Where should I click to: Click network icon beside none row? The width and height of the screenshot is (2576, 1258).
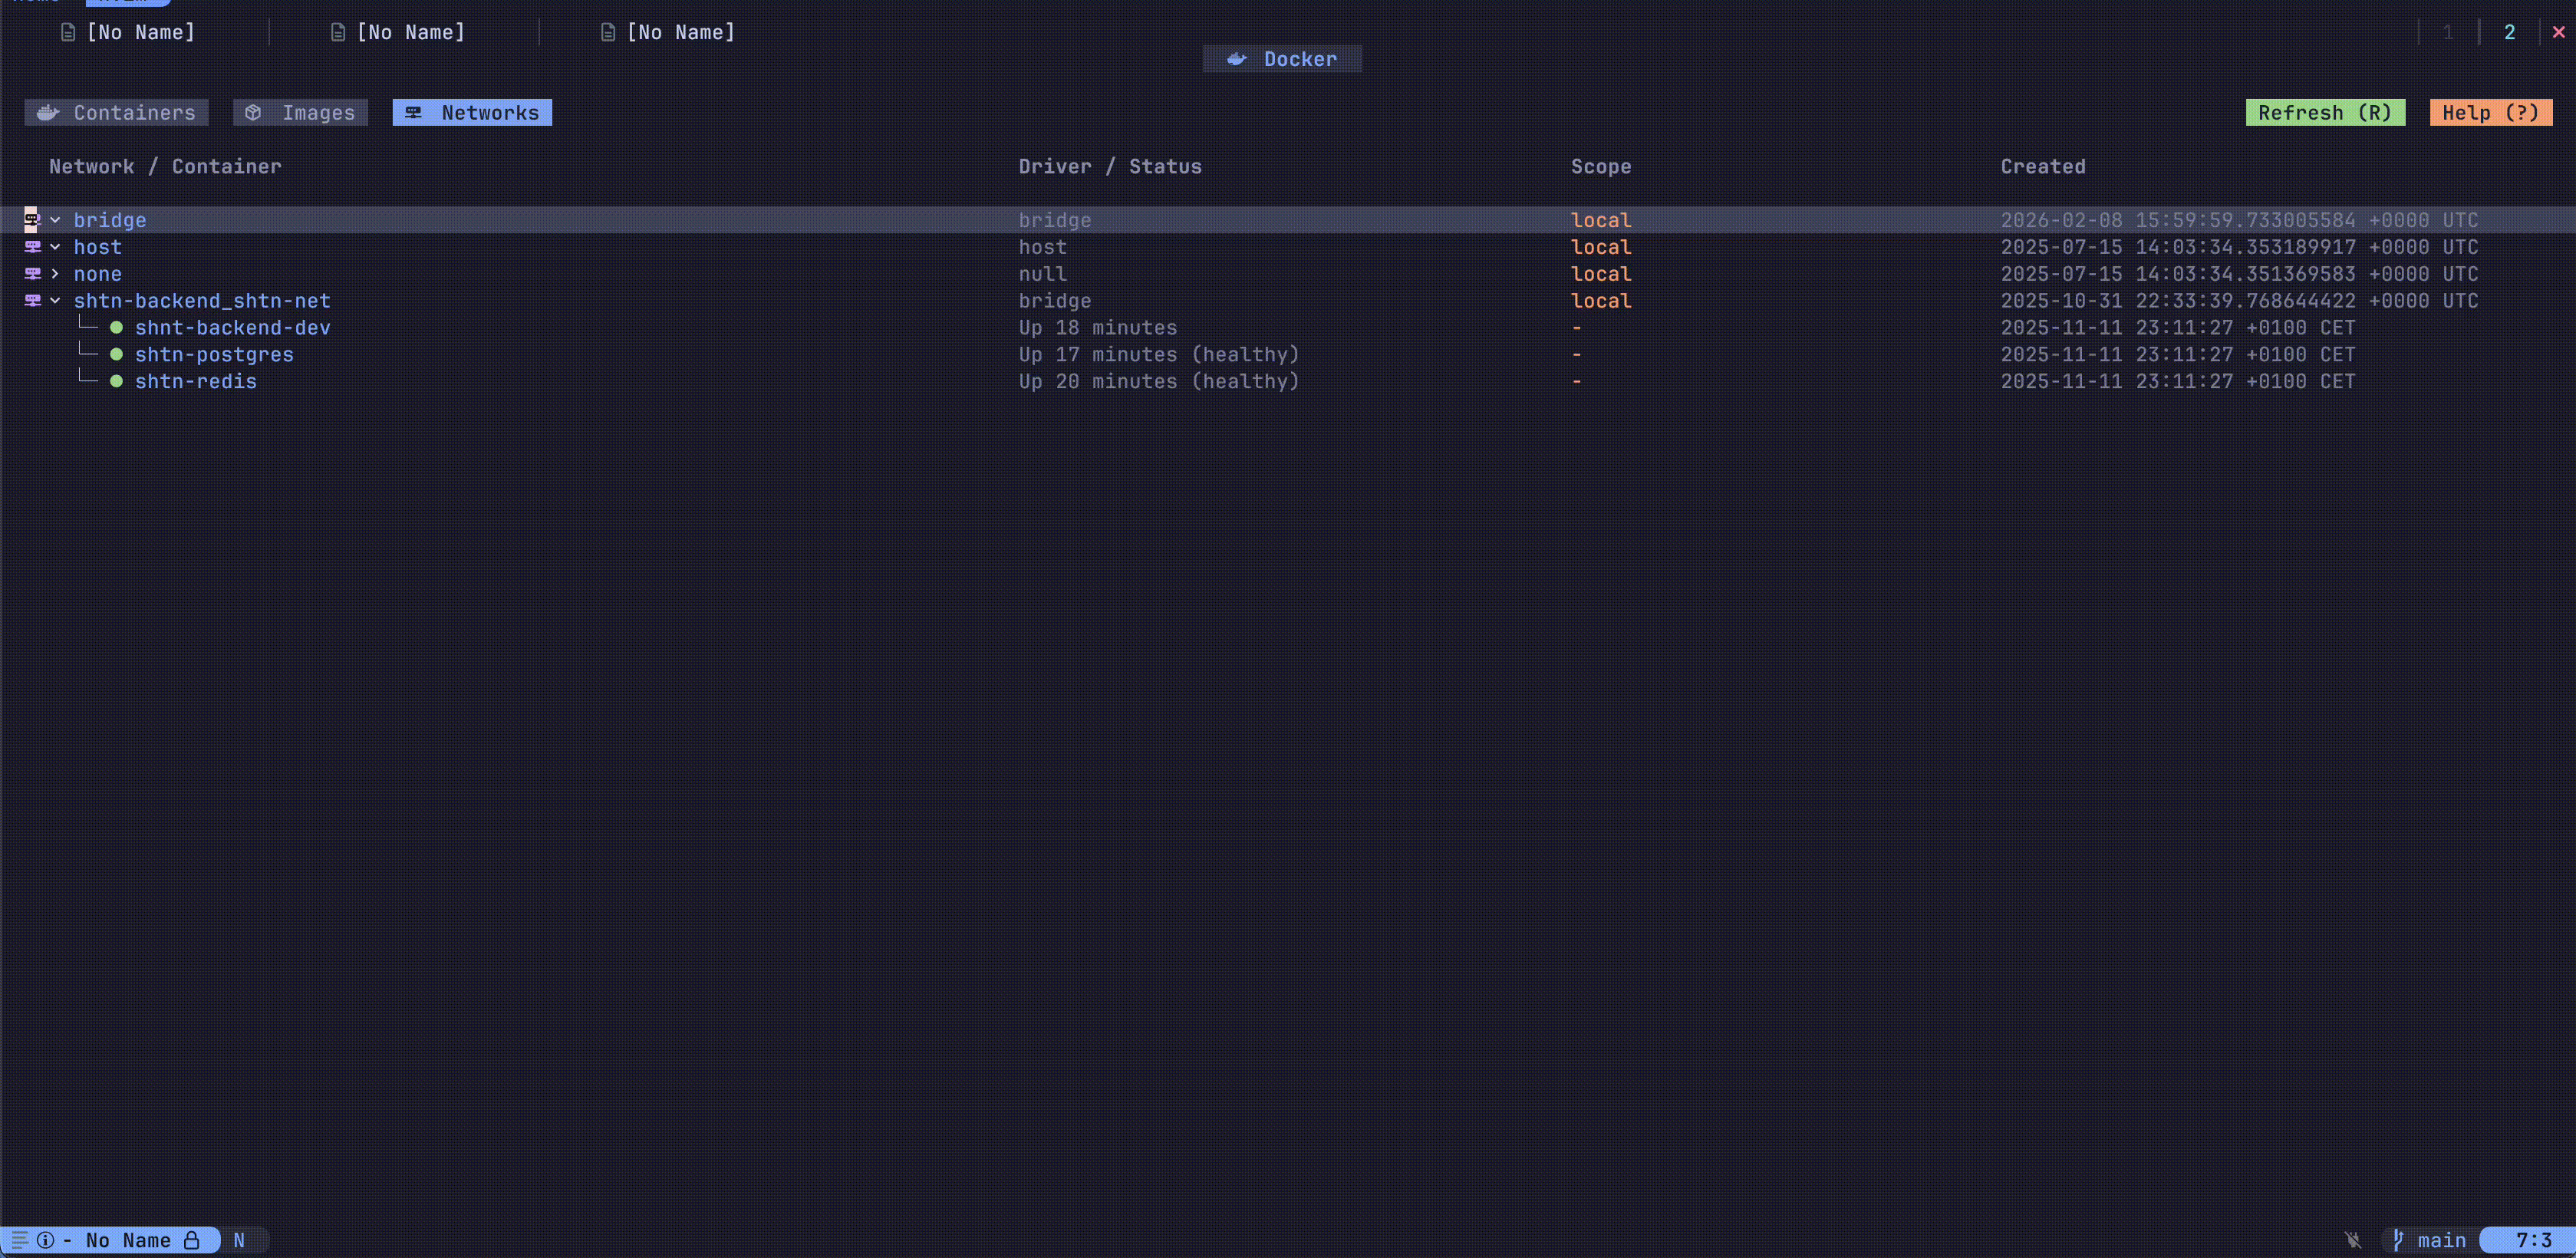(33, 274)
